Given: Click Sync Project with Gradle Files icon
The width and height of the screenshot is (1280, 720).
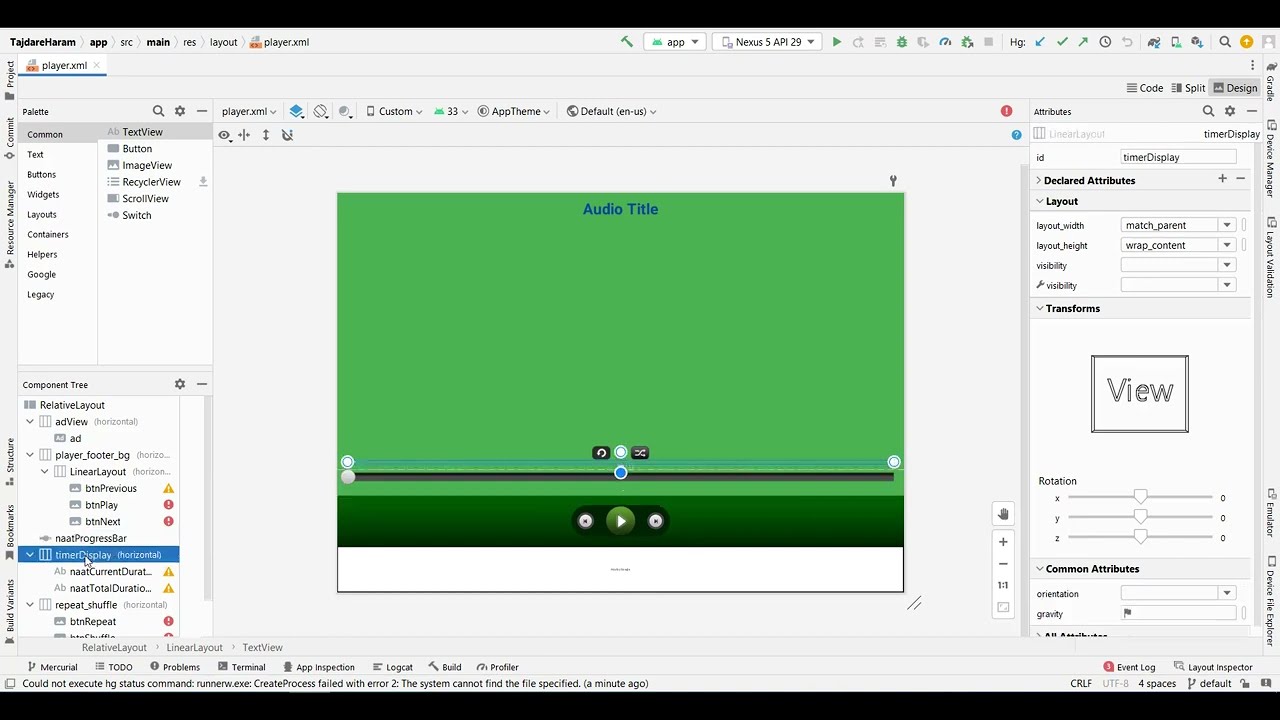Looking at the screenshot, I should click(1154, 42).
